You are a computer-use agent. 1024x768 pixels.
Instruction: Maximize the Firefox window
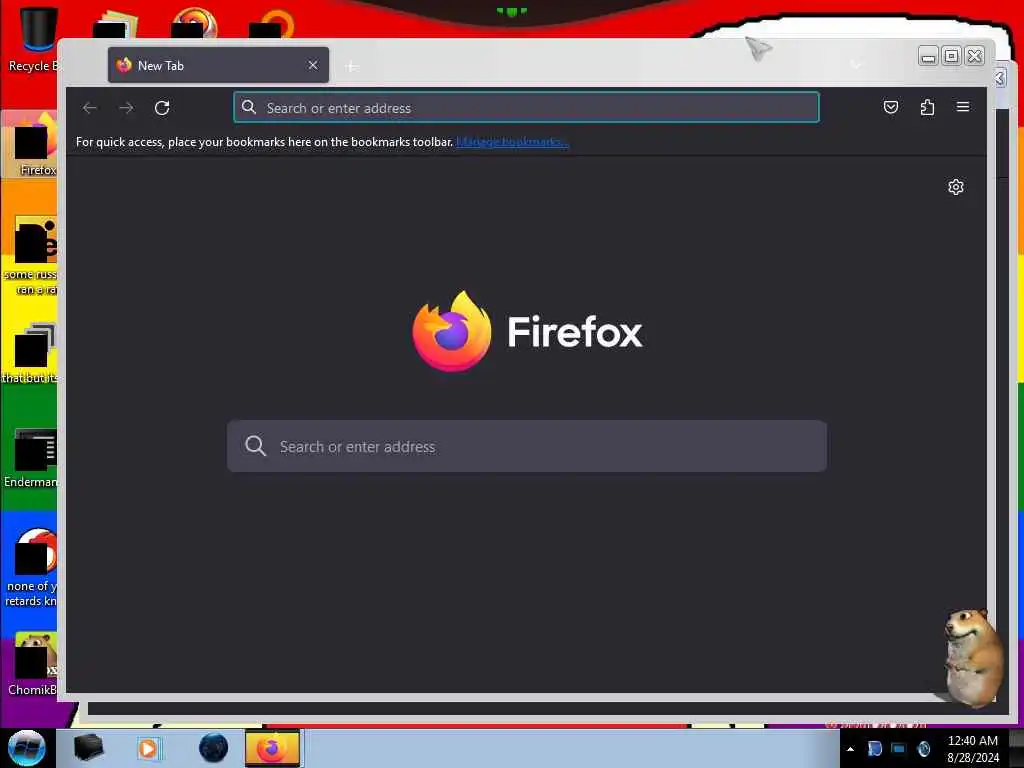coord(952,56)
